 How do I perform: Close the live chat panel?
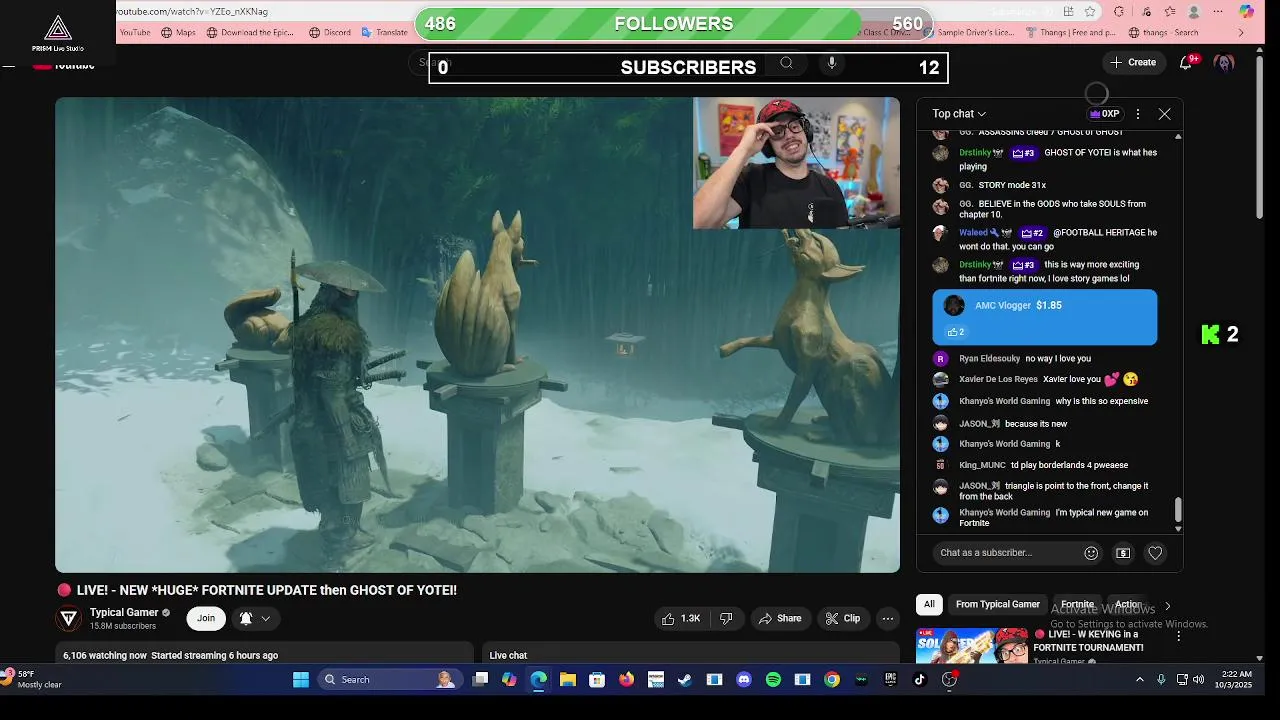(x=1164, y=114)
